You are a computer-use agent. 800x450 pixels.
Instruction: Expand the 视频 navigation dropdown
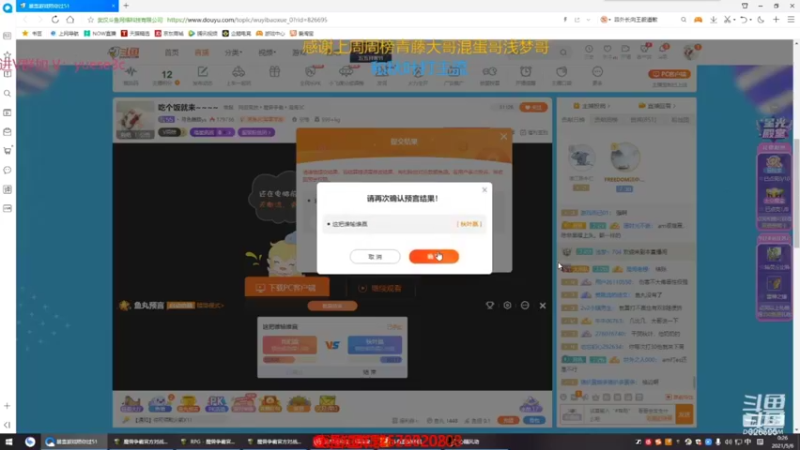pyautogui.click(x=267, y=53)
